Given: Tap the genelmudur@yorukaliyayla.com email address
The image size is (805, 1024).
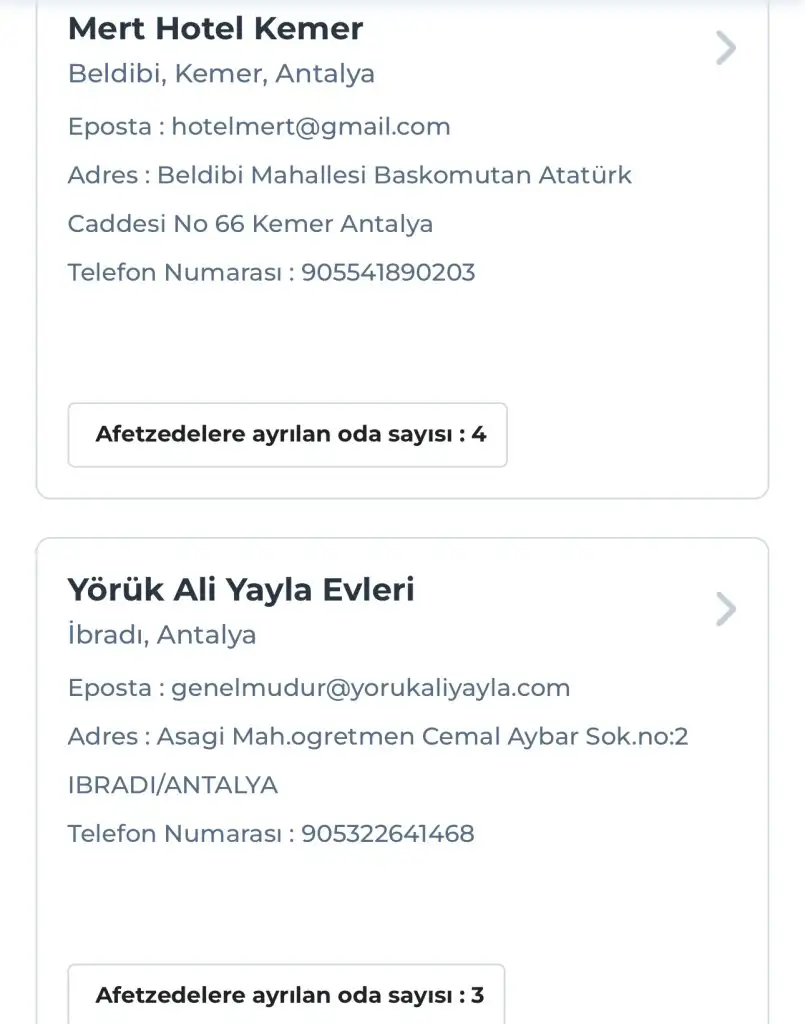Looking at the screenshot, I should (371, 688).
